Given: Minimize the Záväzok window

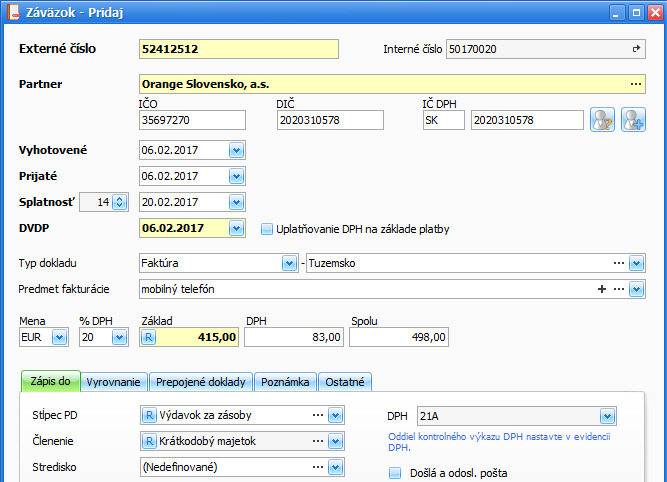Looking at the screenshot, I should 616,13.
